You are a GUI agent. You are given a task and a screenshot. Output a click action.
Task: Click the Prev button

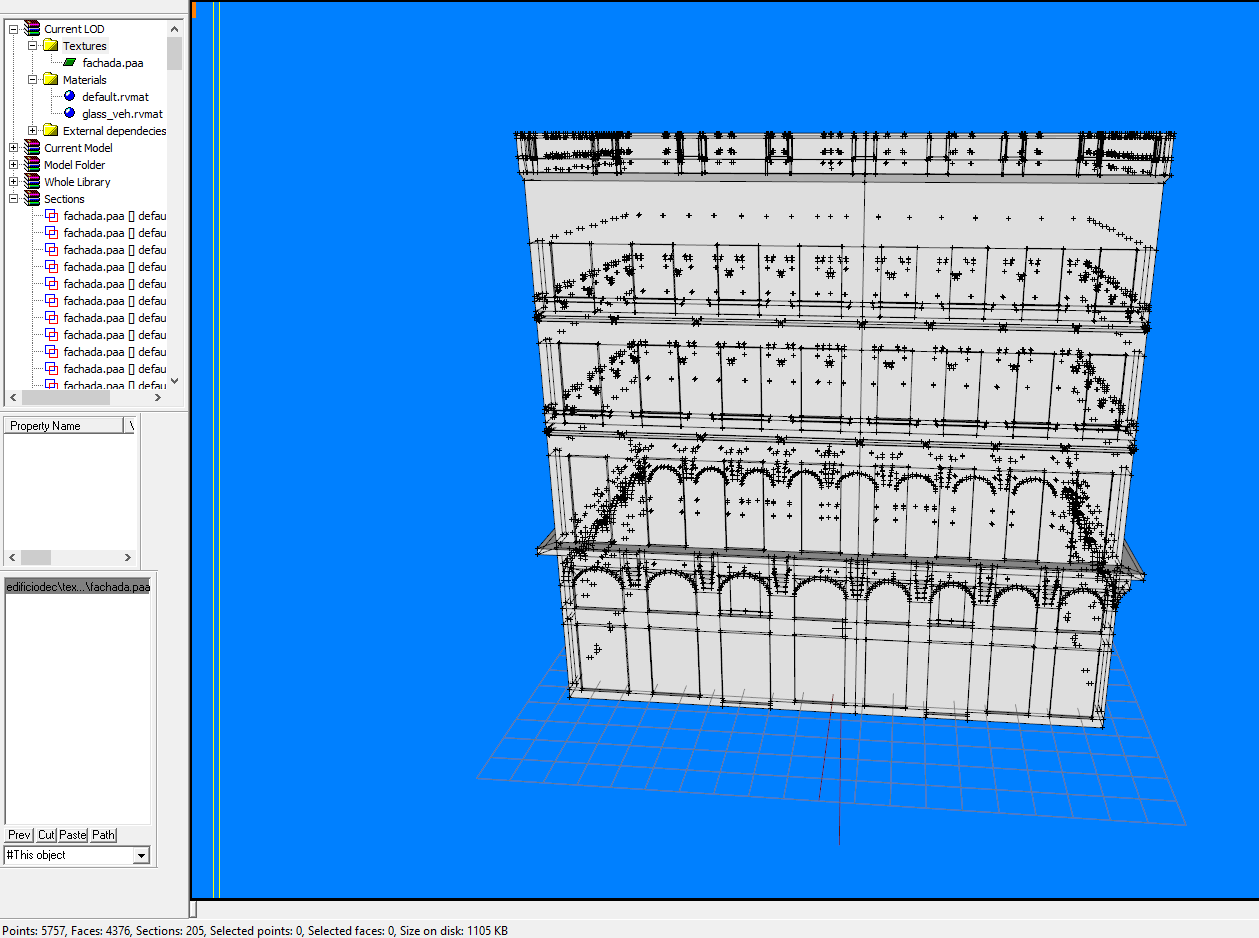[x=19, y=835]
